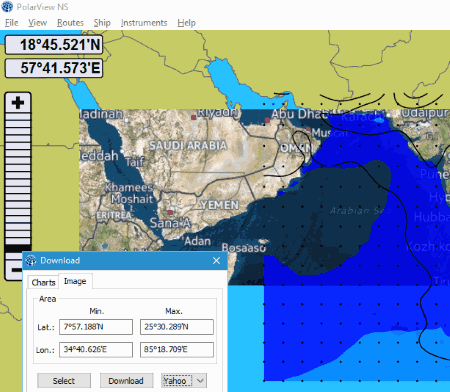
Task: Click the Bosaaso map label
Action: pos(244,248)
